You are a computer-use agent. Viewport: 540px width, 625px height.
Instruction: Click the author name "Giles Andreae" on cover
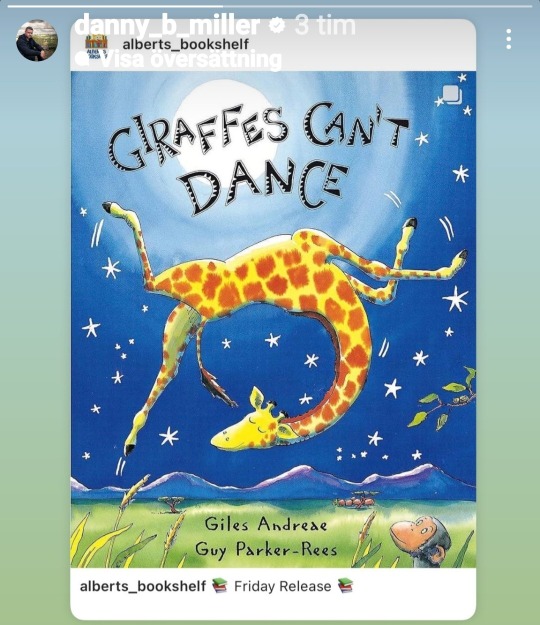(266, 524)
